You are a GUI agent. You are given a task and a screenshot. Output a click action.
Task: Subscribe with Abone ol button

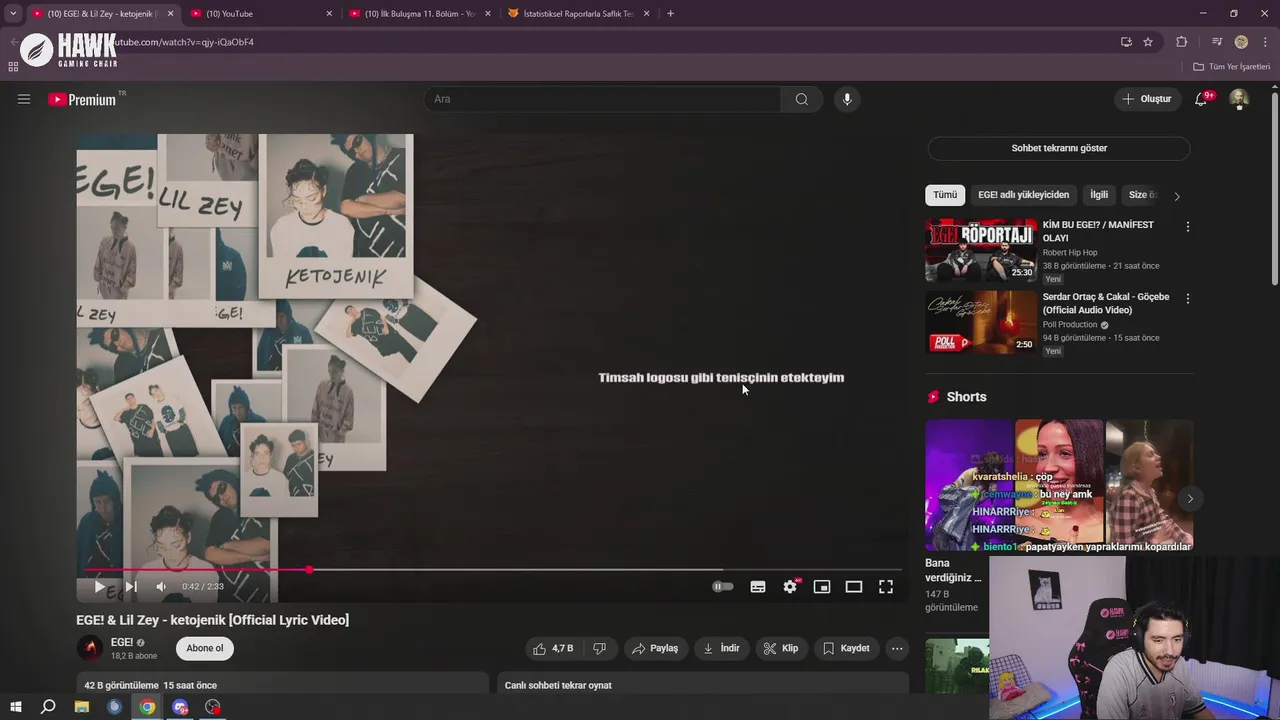pos(205,648)
